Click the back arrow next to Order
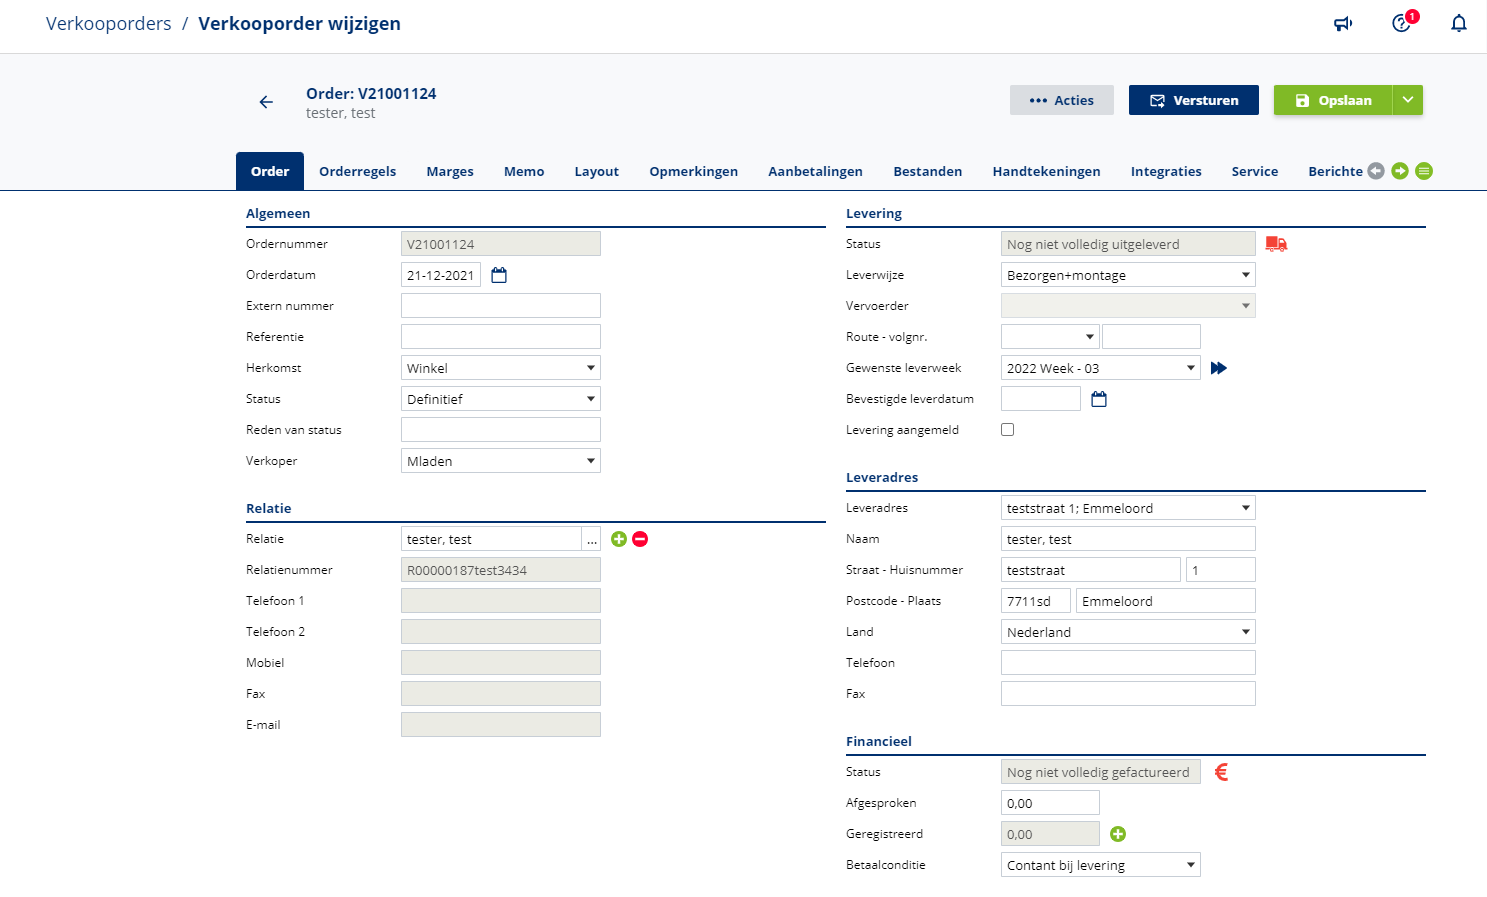Viewport: 1487px width, 897px height. tap(266, 102)
